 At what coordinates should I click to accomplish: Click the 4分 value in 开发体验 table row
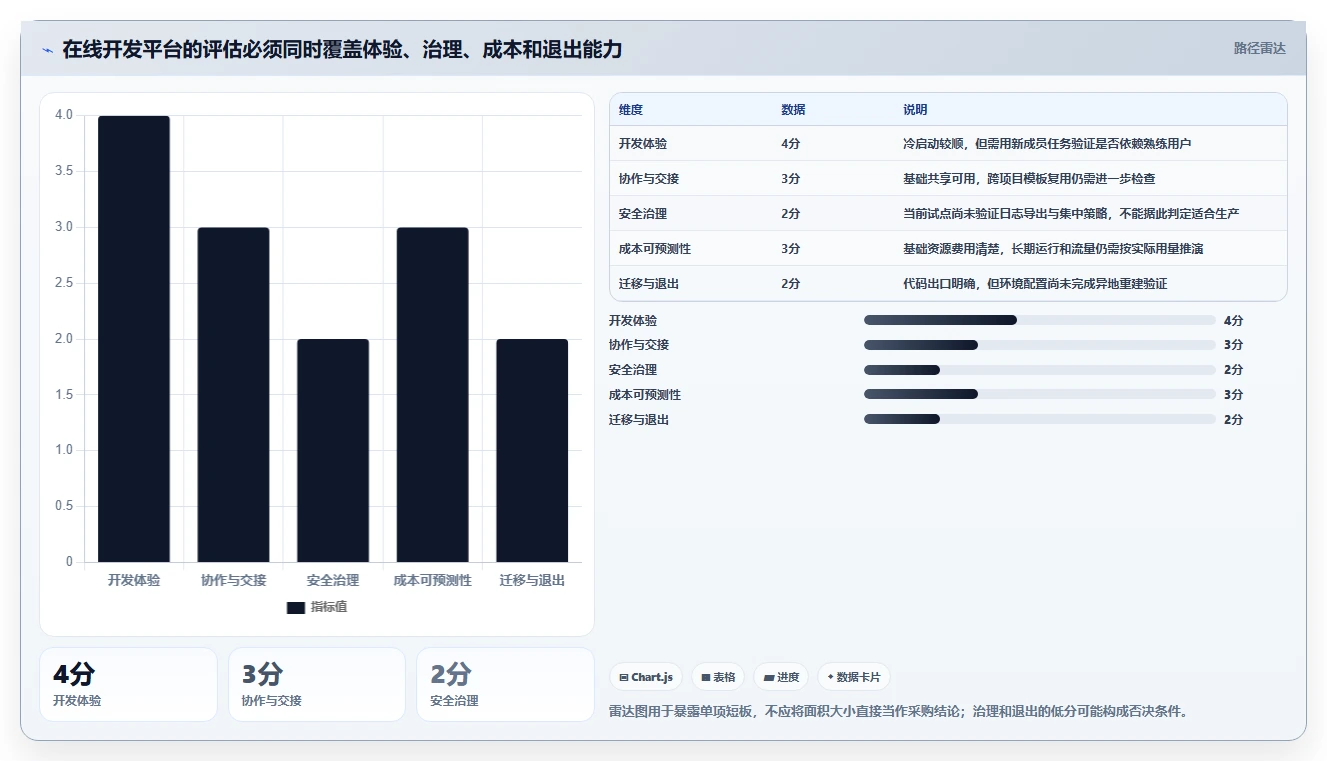tap(791, 144)
